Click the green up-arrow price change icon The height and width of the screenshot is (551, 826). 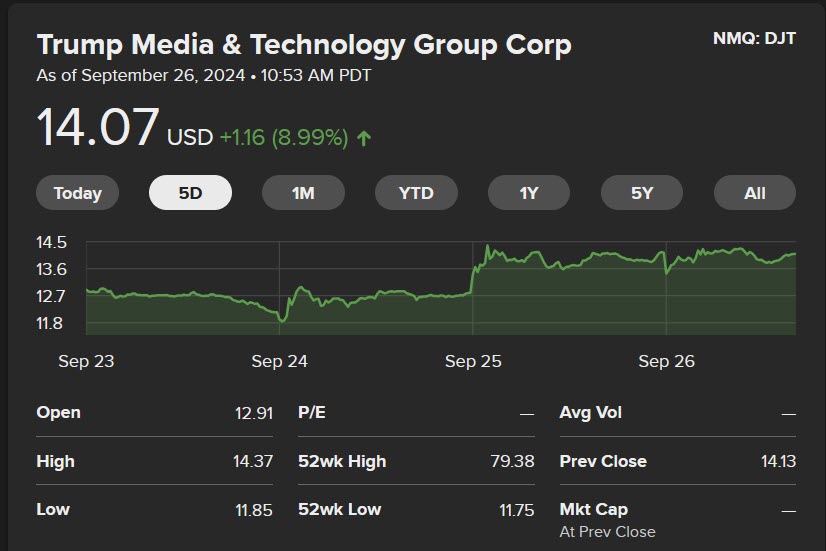(x=364, y=139)
